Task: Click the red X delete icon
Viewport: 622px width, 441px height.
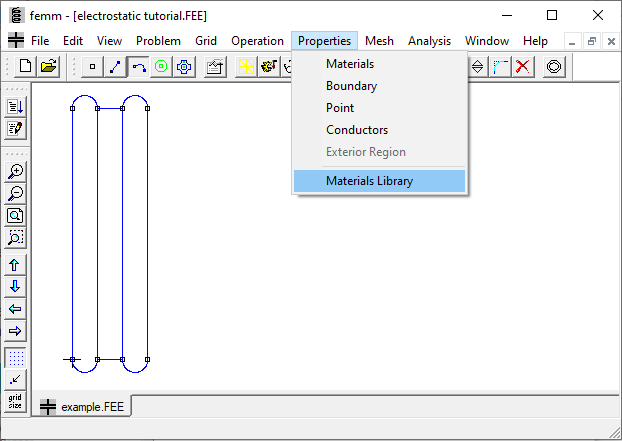Action: [x=523, y=66]
